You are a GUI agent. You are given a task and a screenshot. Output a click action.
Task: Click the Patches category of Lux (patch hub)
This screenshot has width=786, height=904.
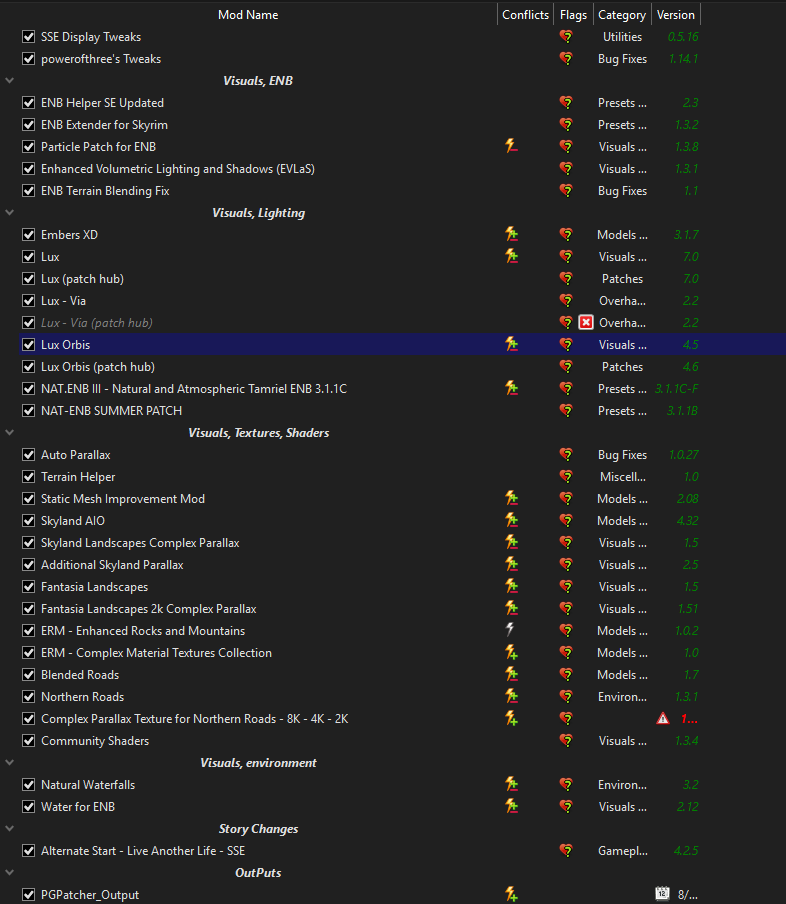pos(622,278)
